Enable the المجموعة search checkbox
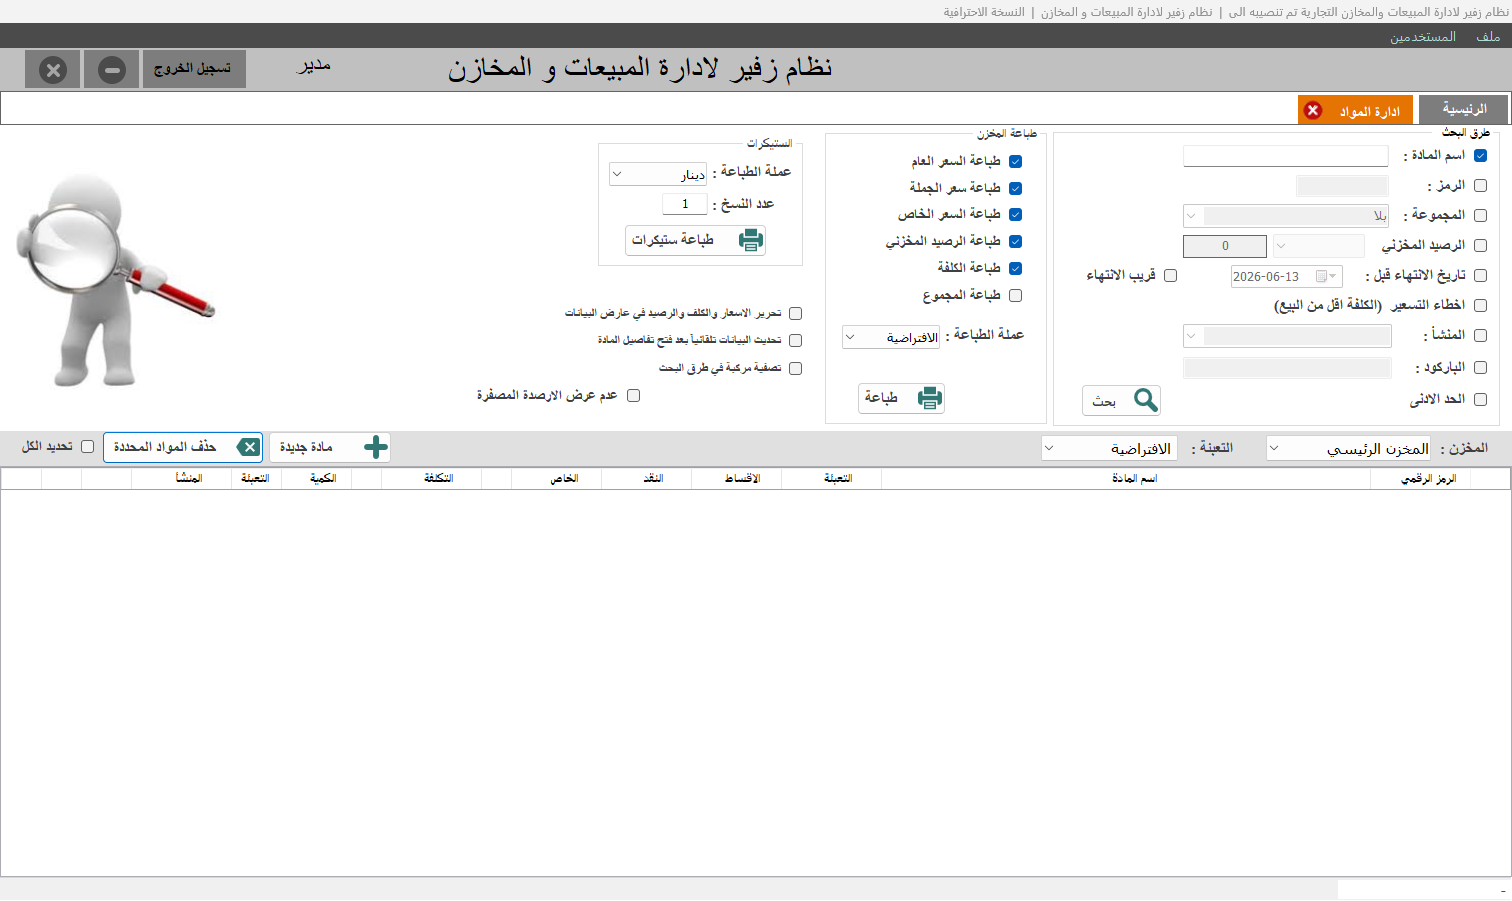The width and height of the screenshot is (1512, 901). (x=1481, y=215)
